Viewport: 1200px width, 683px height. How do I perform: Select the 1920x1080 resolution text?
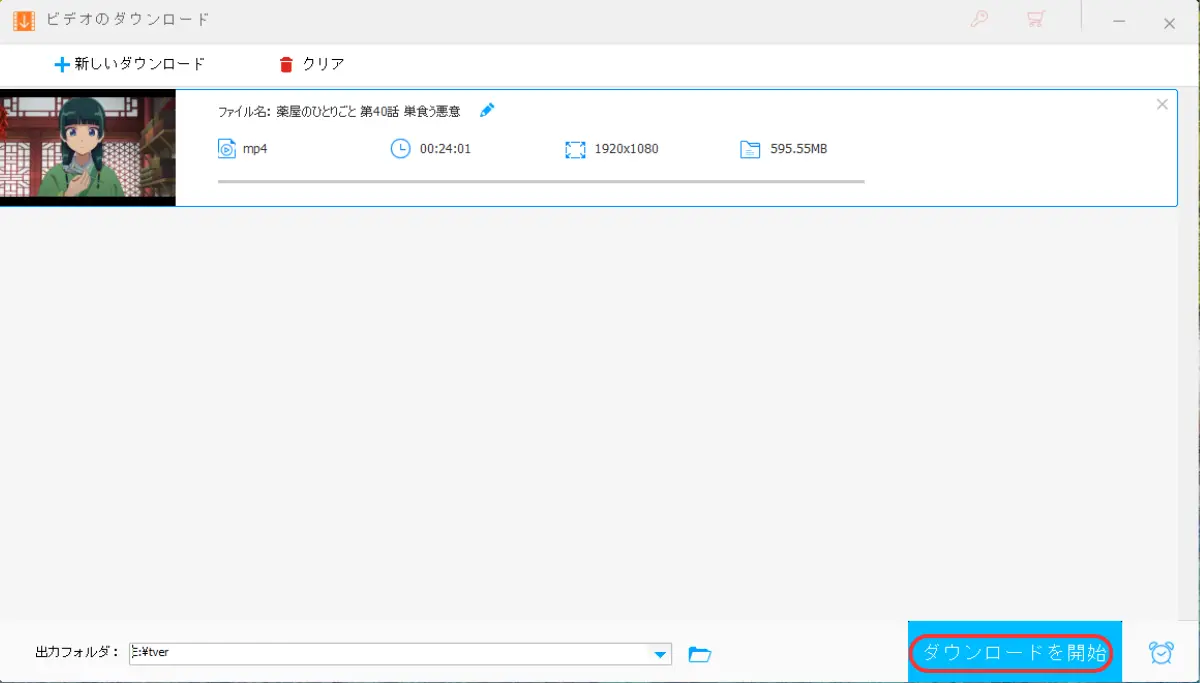626,149
